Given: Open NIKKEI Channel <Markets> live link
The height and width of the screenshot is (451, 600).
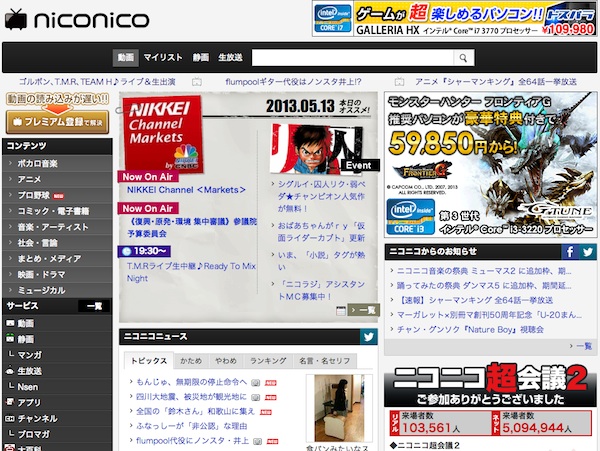Looking at the screenshot, I should [x=186, y=189].
